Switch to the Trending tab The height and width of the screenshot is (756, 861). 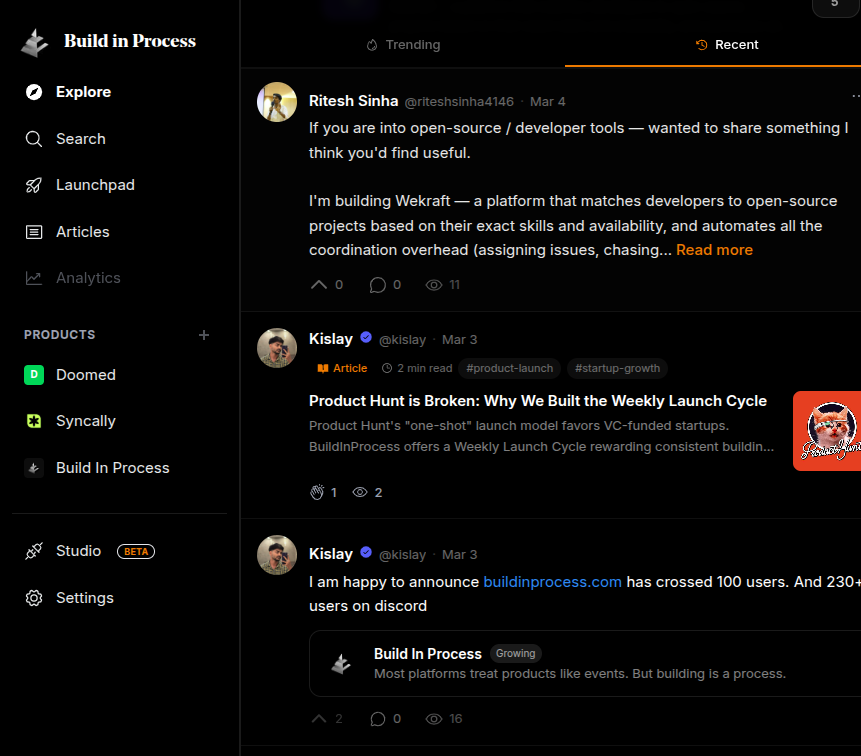point(404,44)
